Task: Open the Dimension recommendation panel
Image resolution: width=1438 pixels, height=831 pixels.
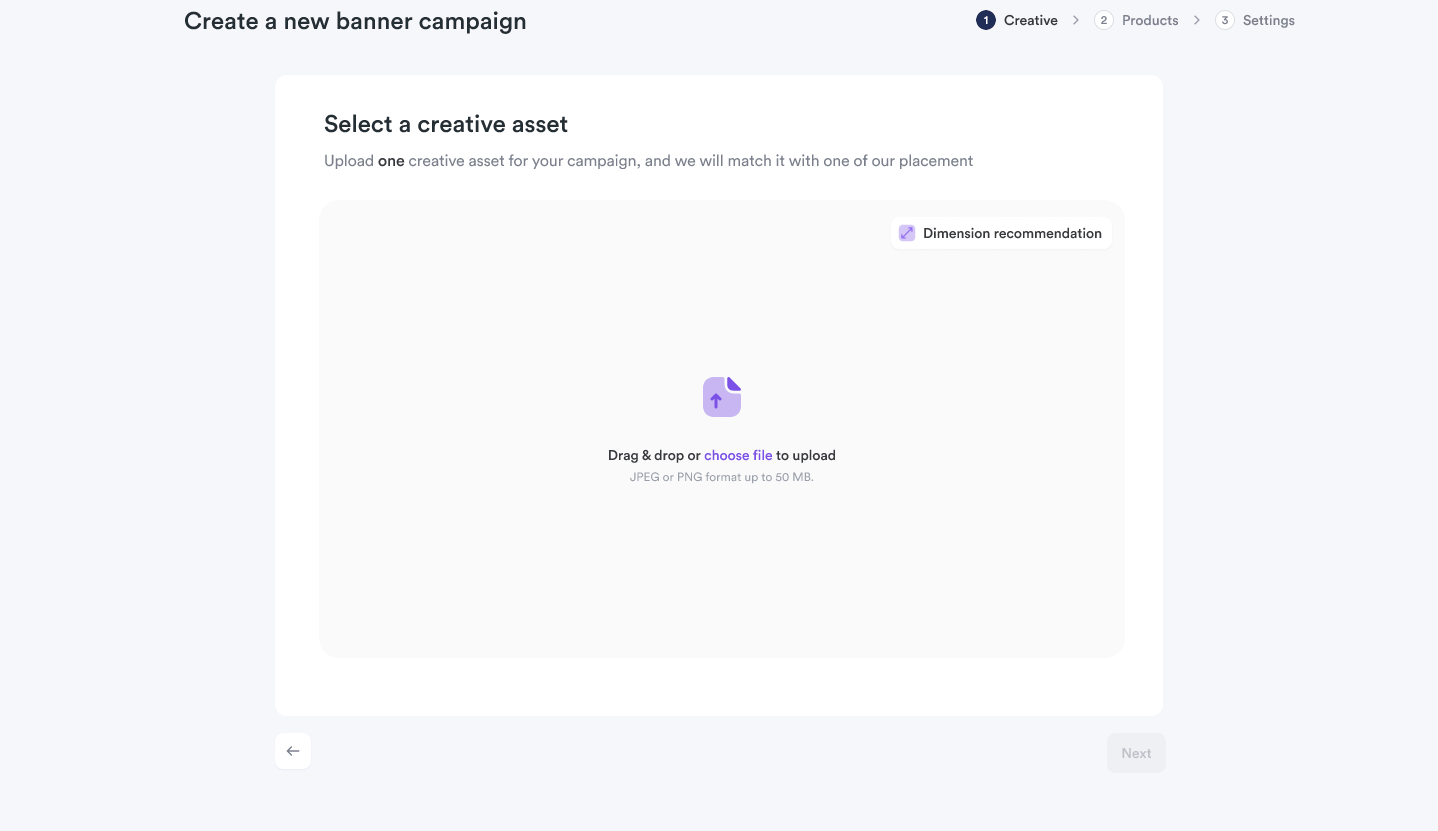Action: point(1001,232)
